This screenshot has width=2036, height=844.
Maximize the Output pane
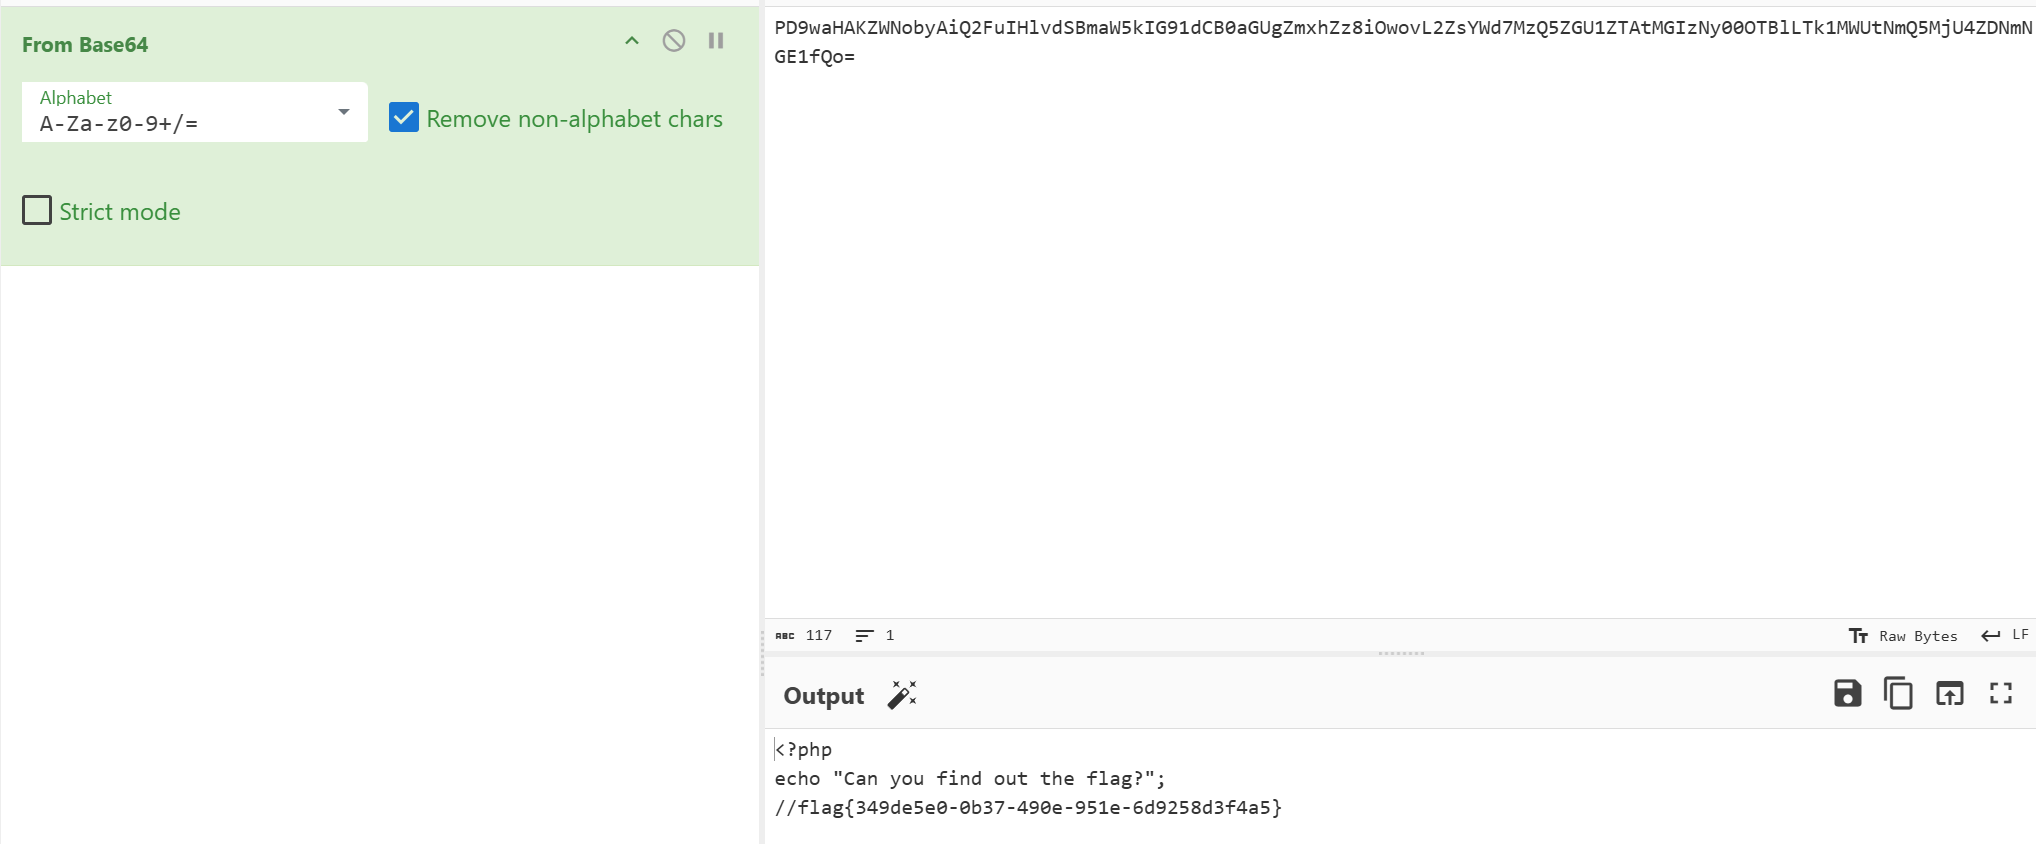pyautogui.click(x=2000, y=693)
